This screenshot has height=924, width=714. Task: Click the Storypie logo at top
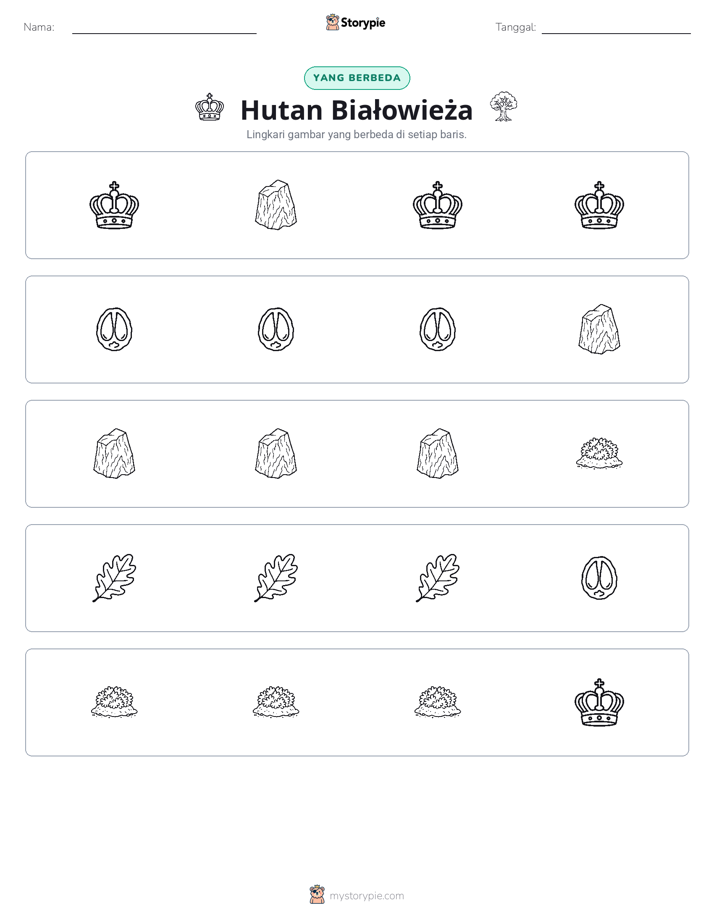(x=355, y=22)
